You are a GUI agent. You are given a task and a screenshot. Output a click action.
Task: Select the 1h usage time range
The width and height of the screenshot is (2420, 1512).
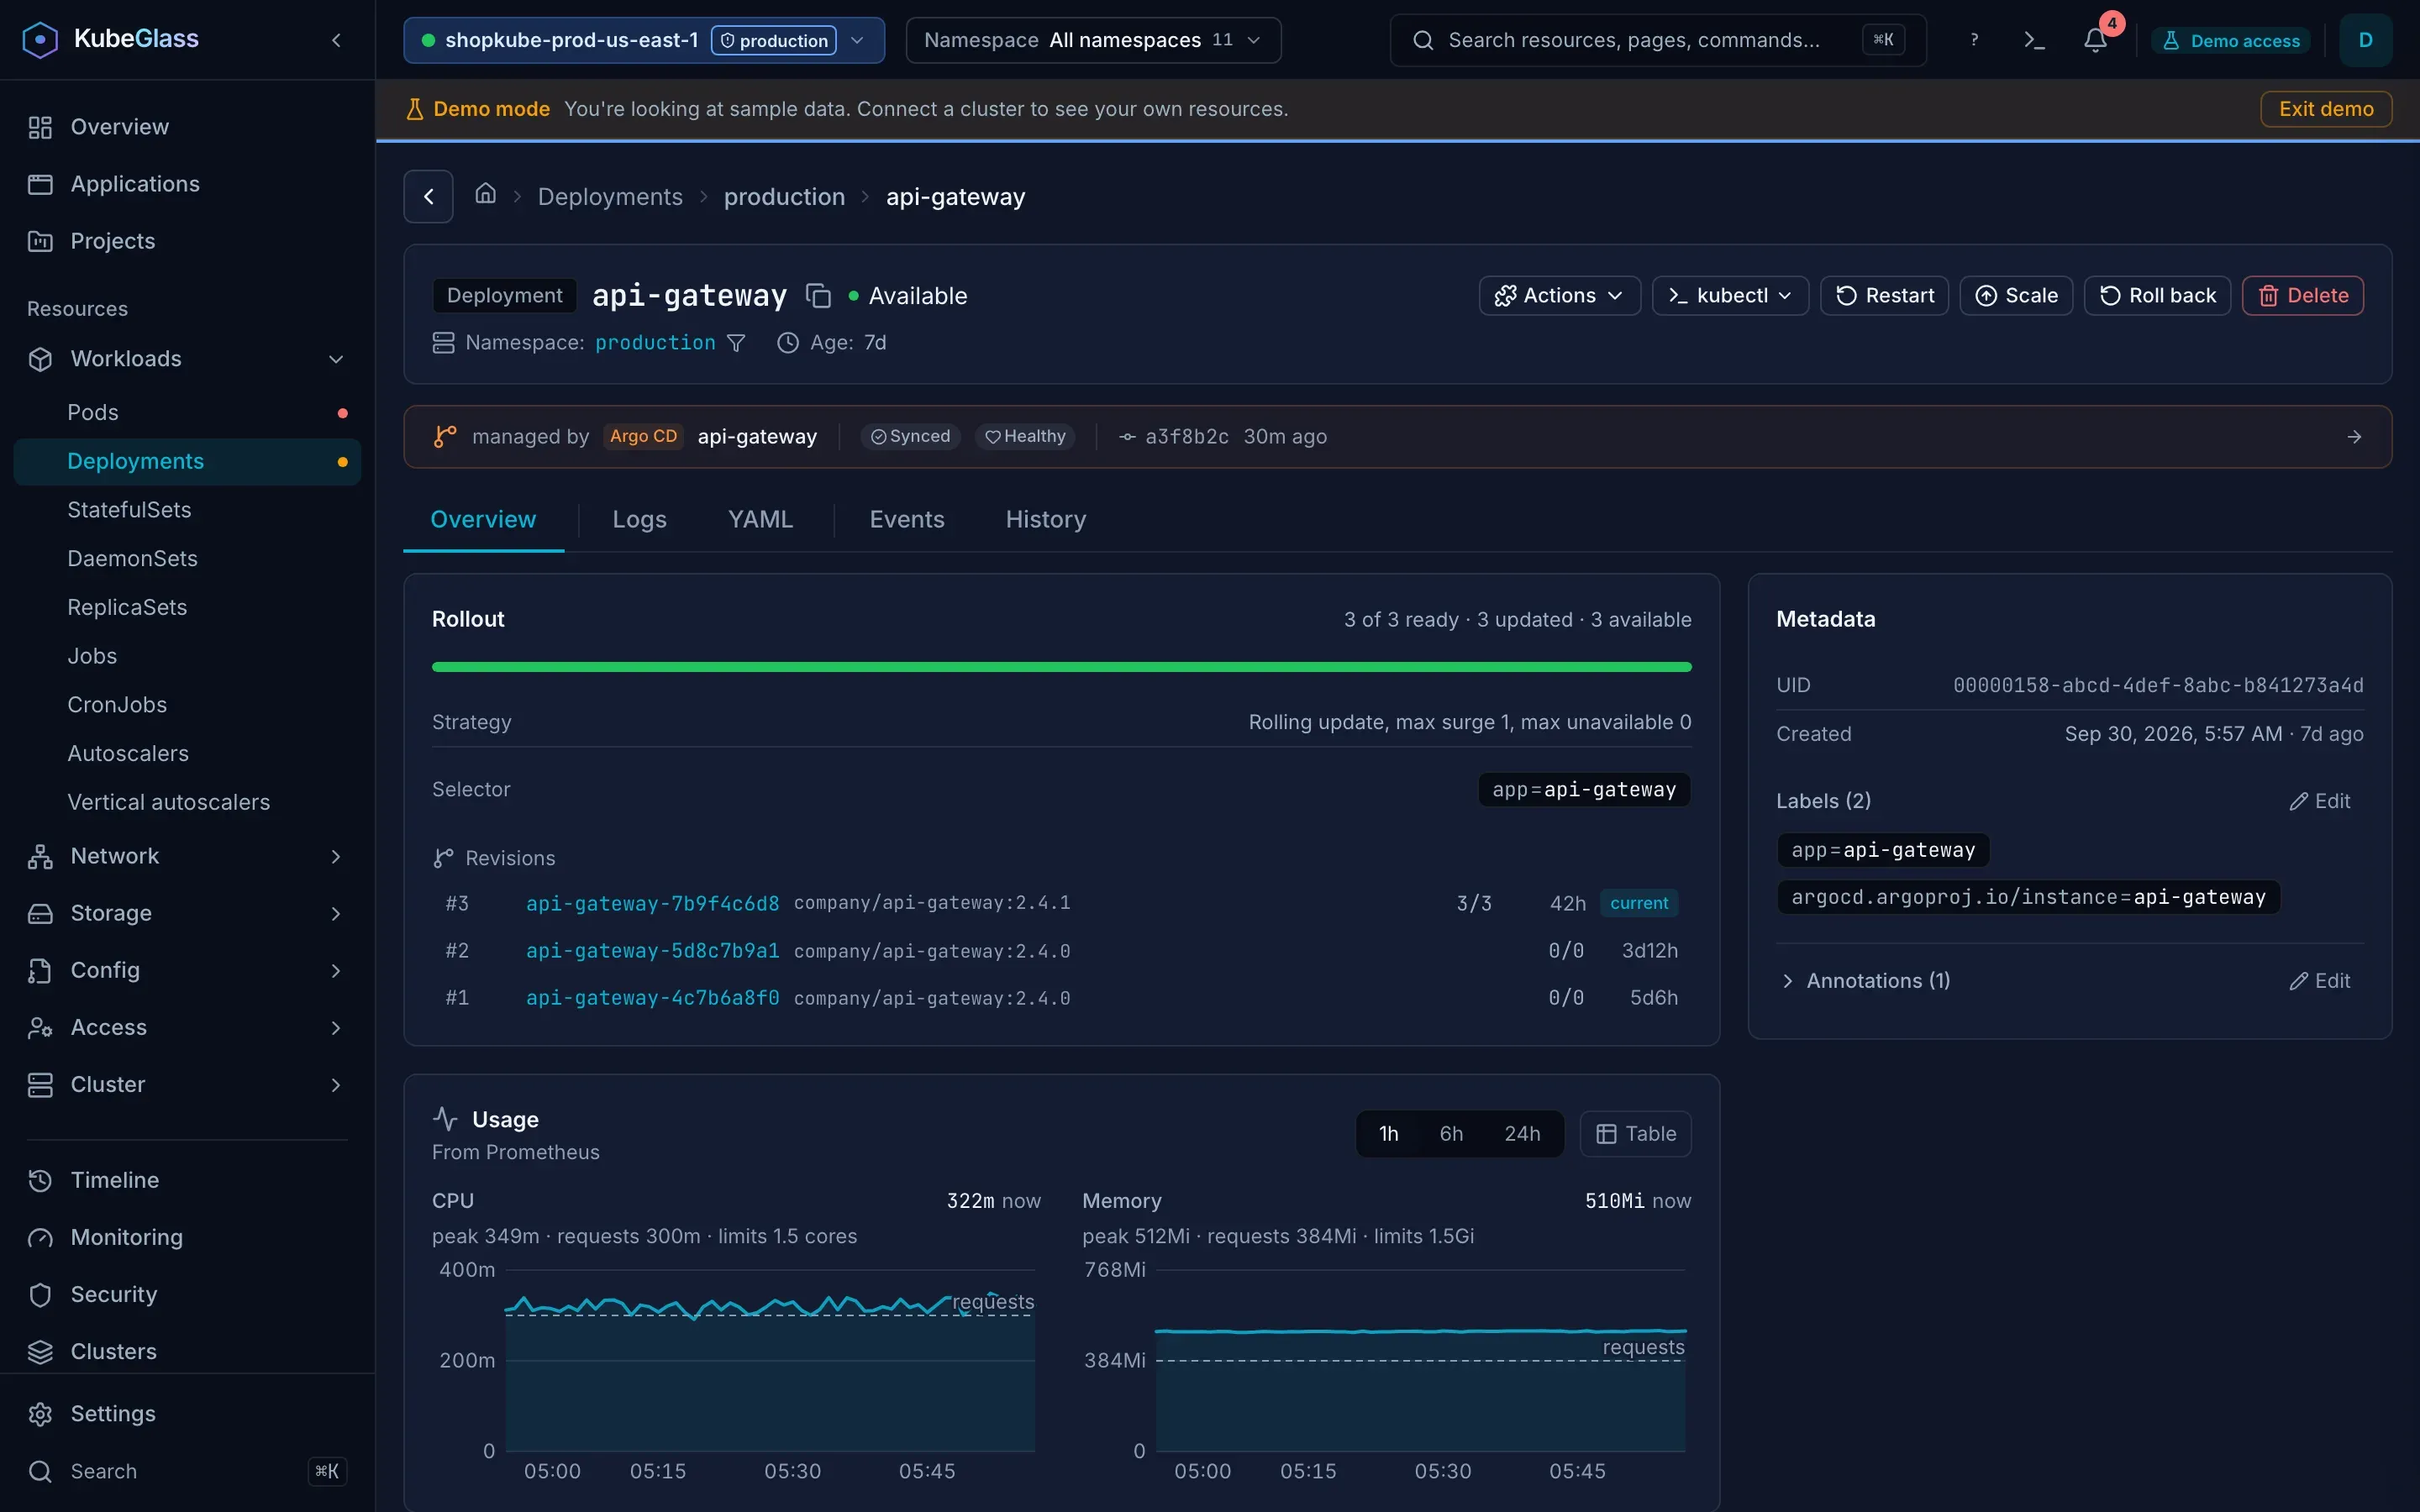click(x=1388, y=1134)
